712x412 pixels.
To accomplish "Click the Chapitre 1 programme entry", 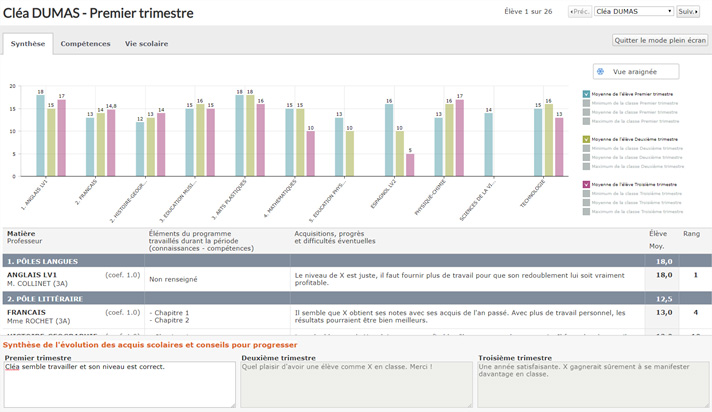I will pos(169,313).
